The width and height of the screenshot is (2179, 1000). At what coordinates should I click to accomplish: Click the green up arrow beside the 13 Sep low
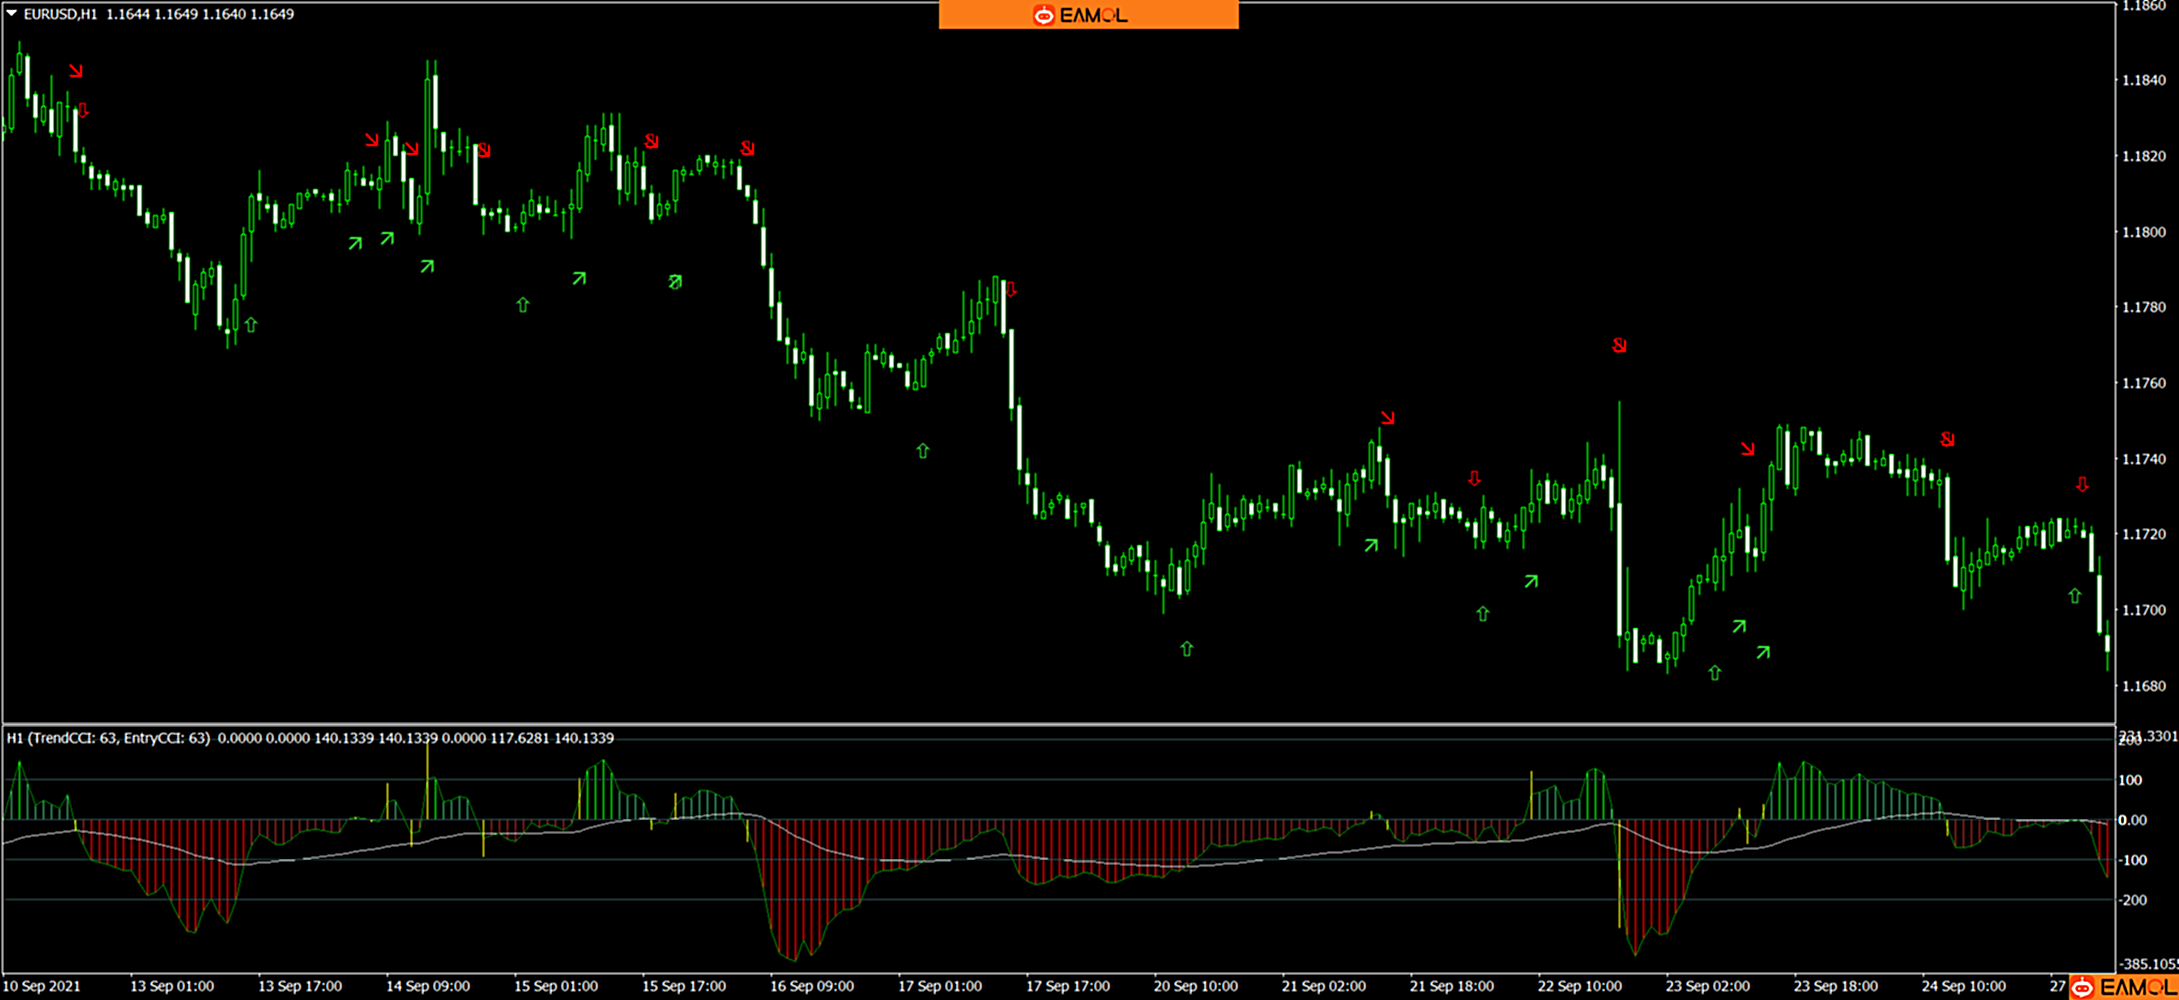(251, 324)
